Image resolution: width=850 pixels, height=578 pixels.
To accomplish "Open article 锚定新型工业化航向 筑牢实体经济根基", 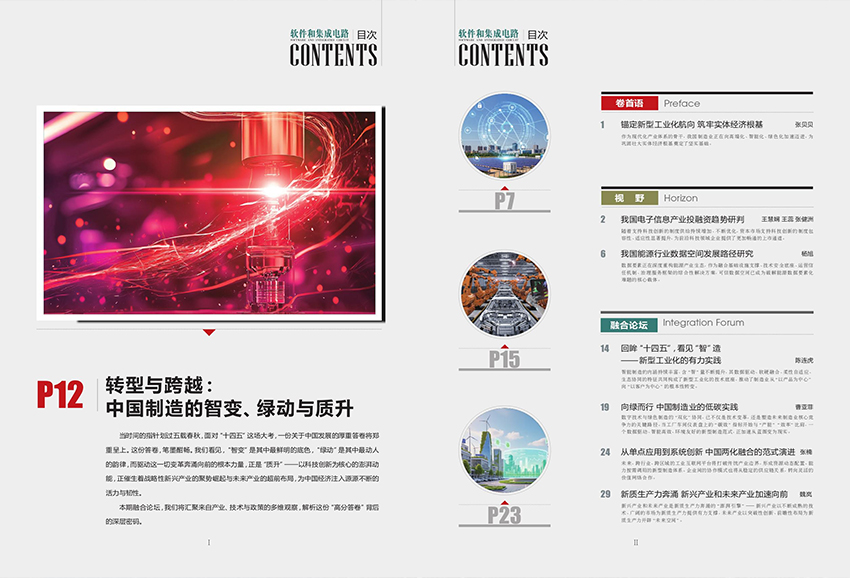I will pos(692,125).
